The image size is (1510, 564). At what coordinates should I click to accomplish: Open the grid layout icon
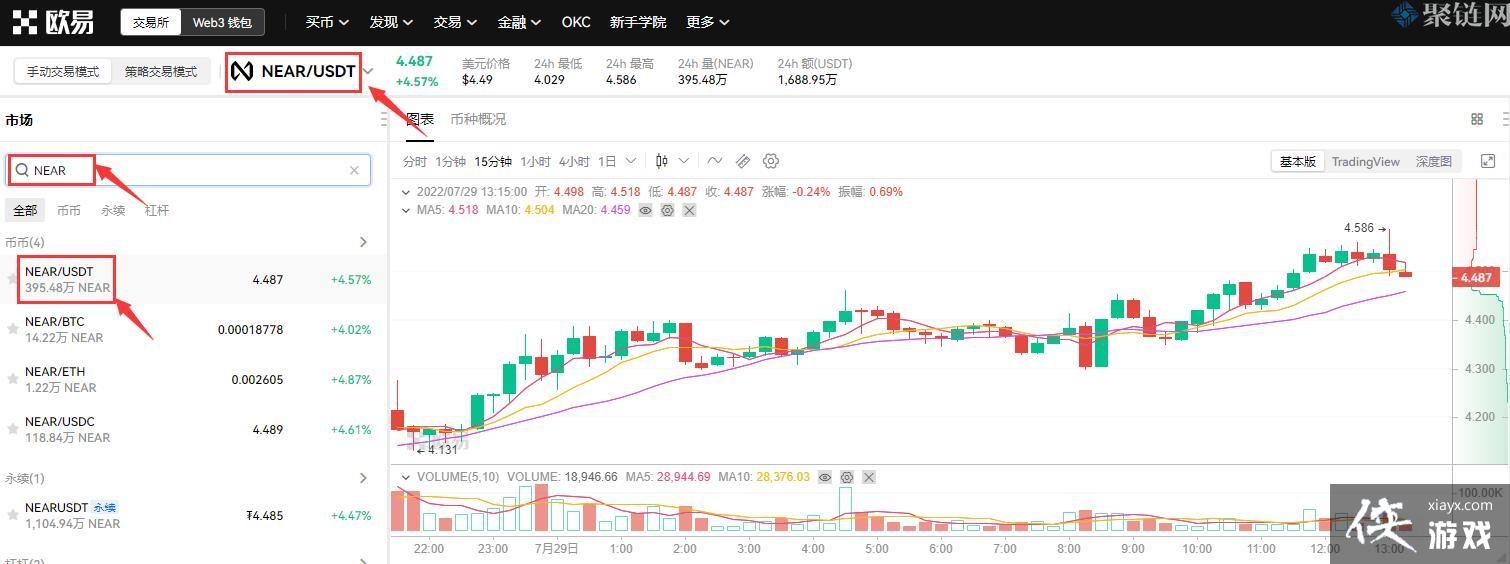(x=1477, y=119)
